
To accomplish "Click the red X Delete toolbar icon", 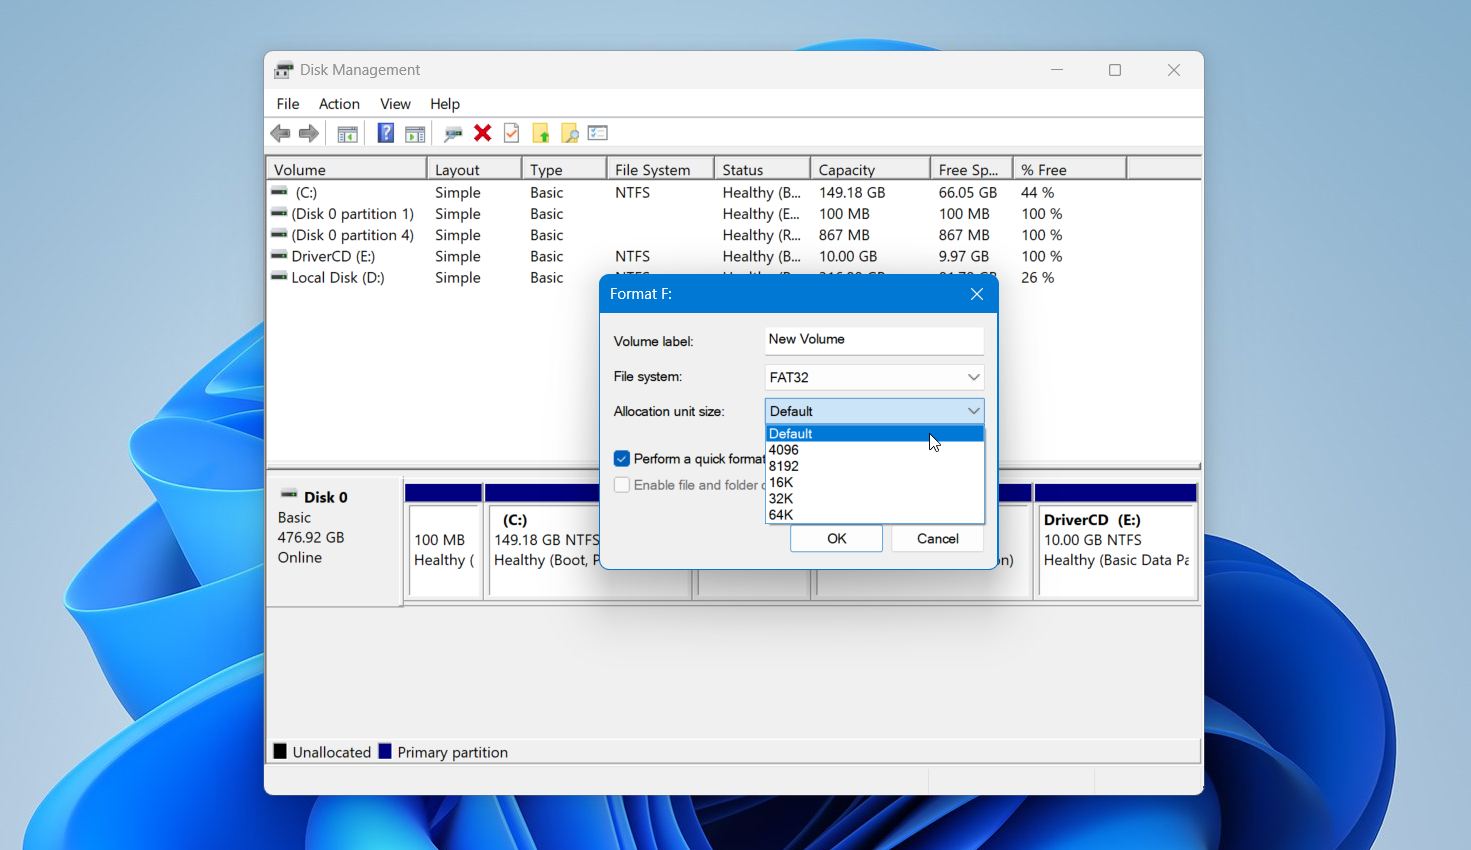I will [482, 133].
